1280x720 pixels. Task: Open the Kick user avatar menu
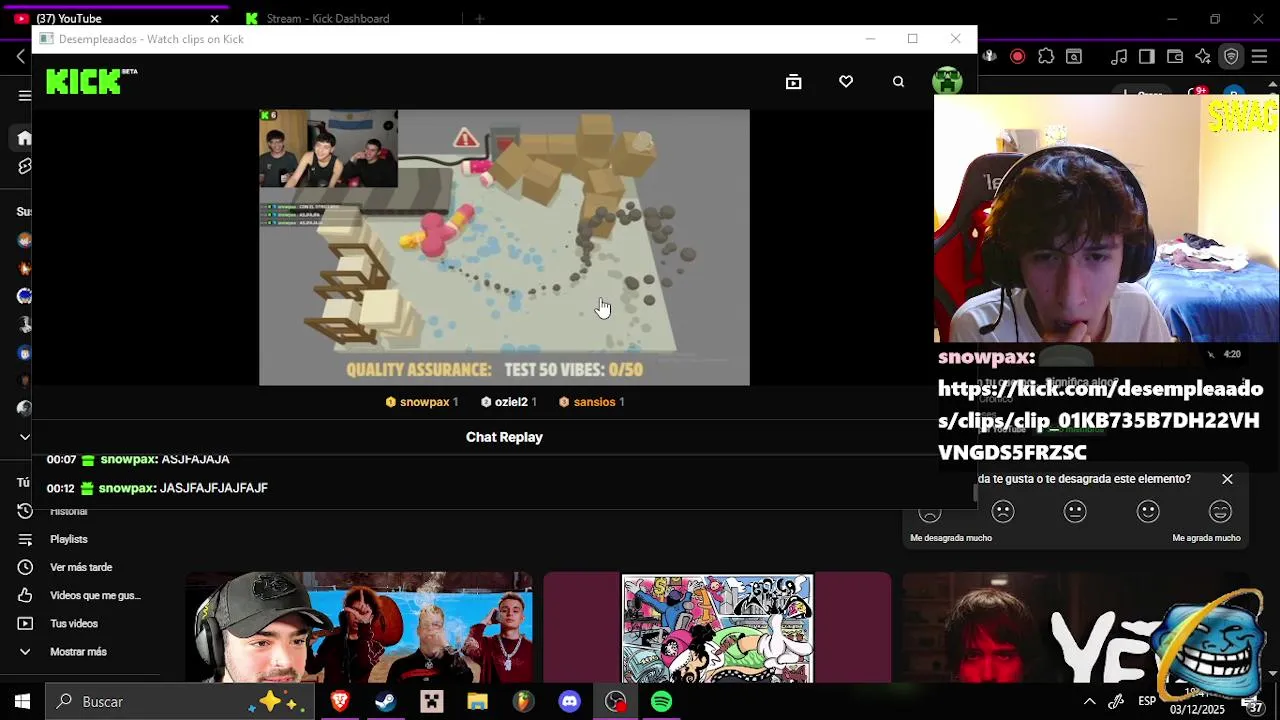(x=947, y=81)
